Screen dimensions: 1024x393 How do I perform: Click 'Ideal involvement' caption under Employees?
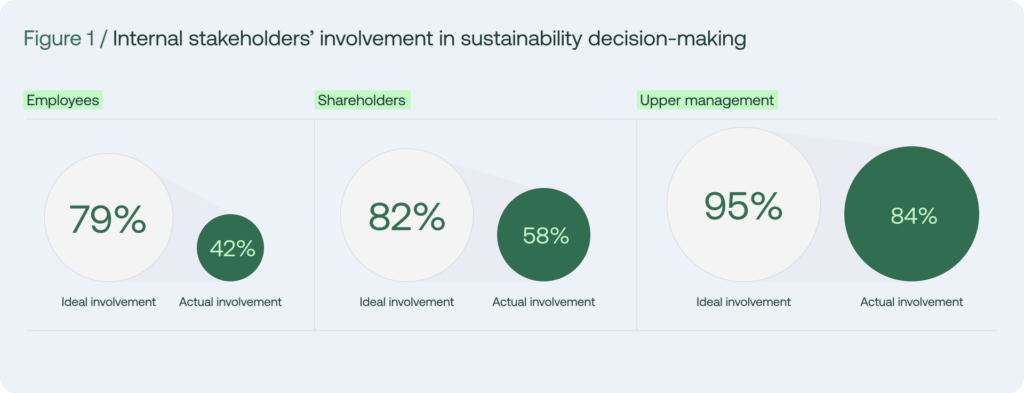click(x=108, y=302)
